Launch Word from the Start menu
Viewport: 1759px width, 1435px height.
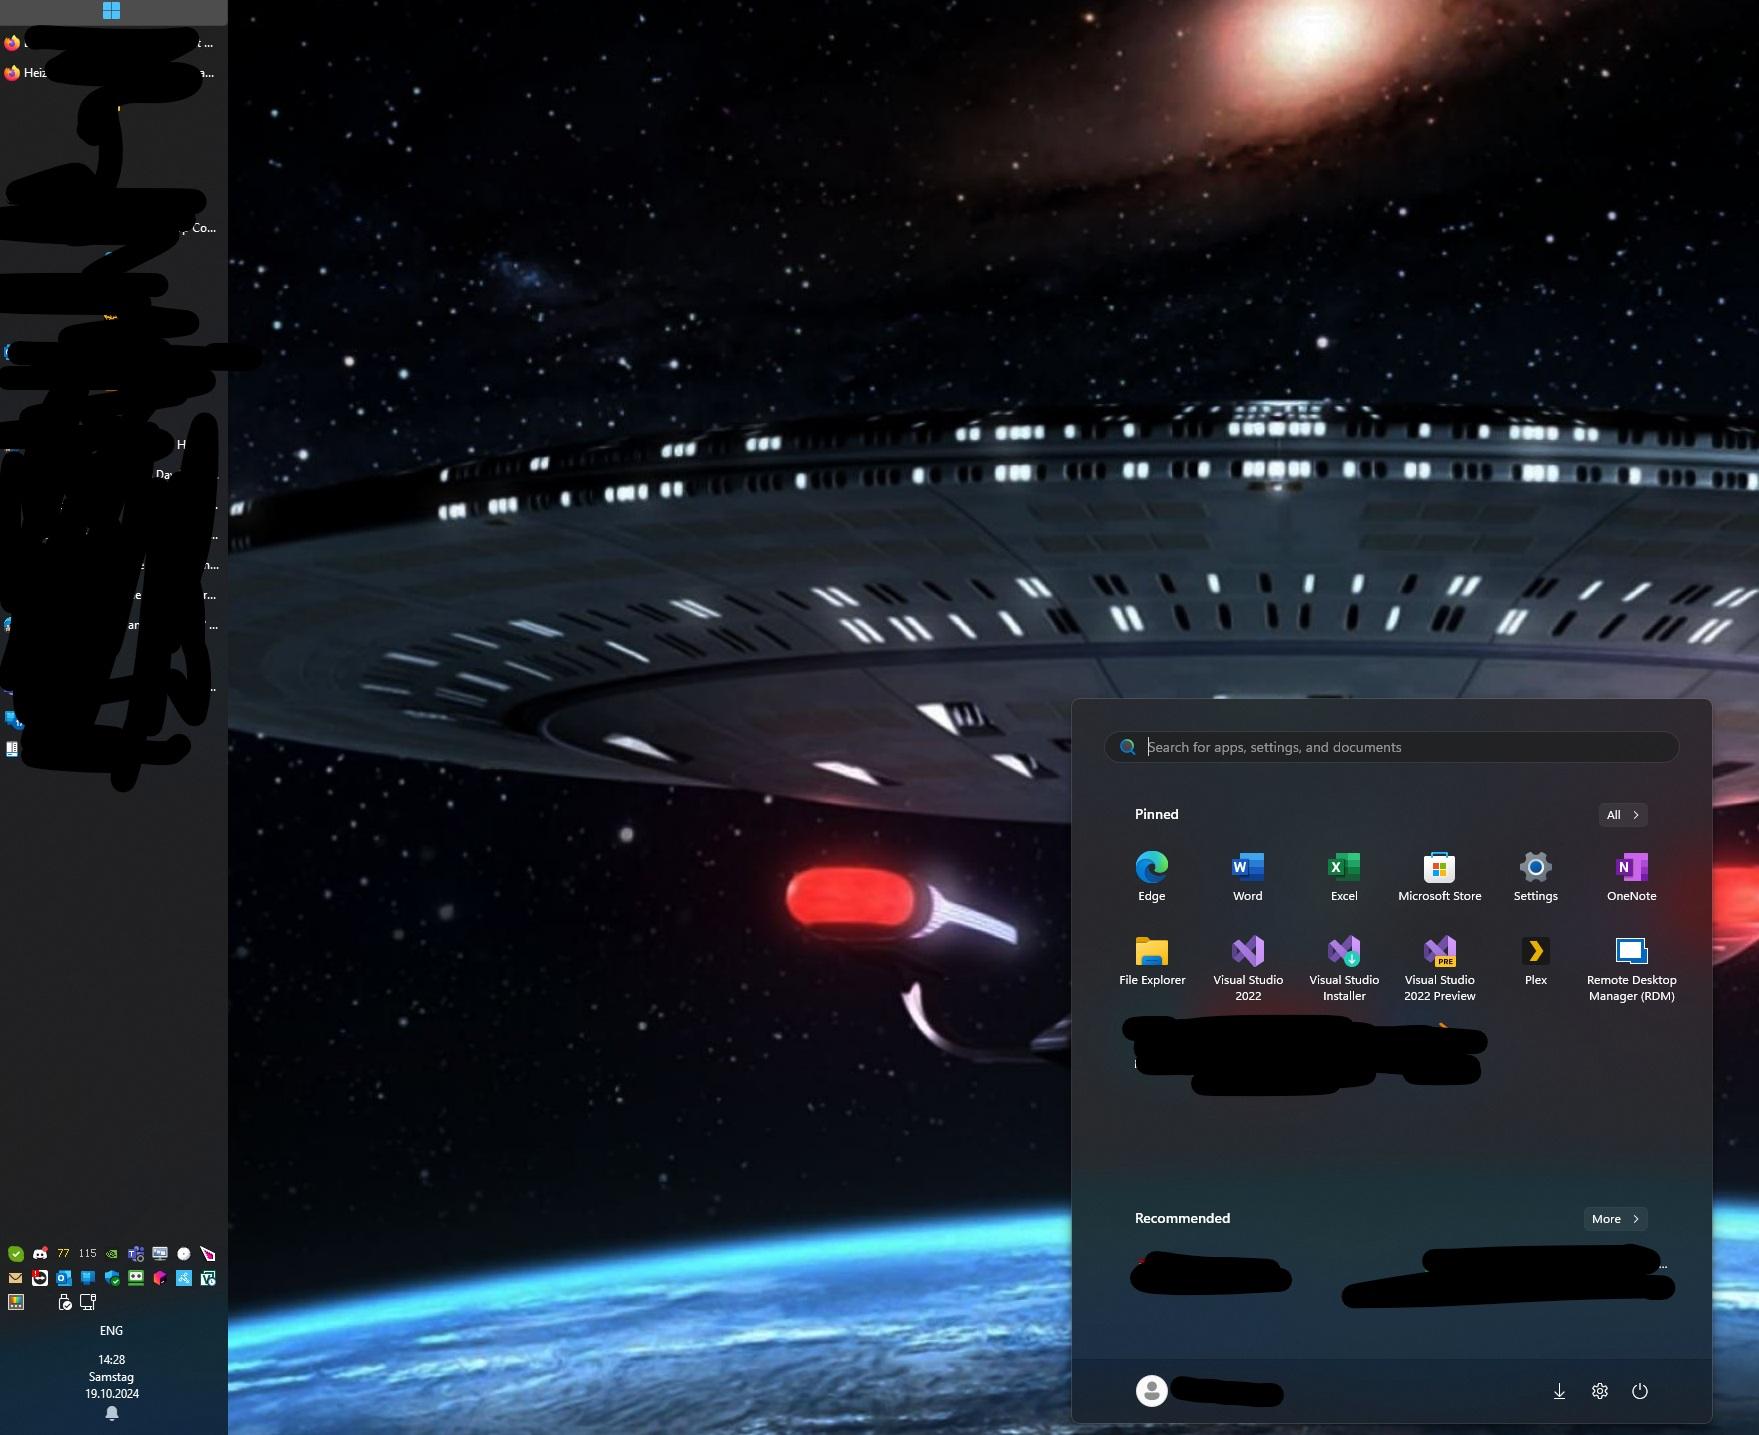(1247, 877)
